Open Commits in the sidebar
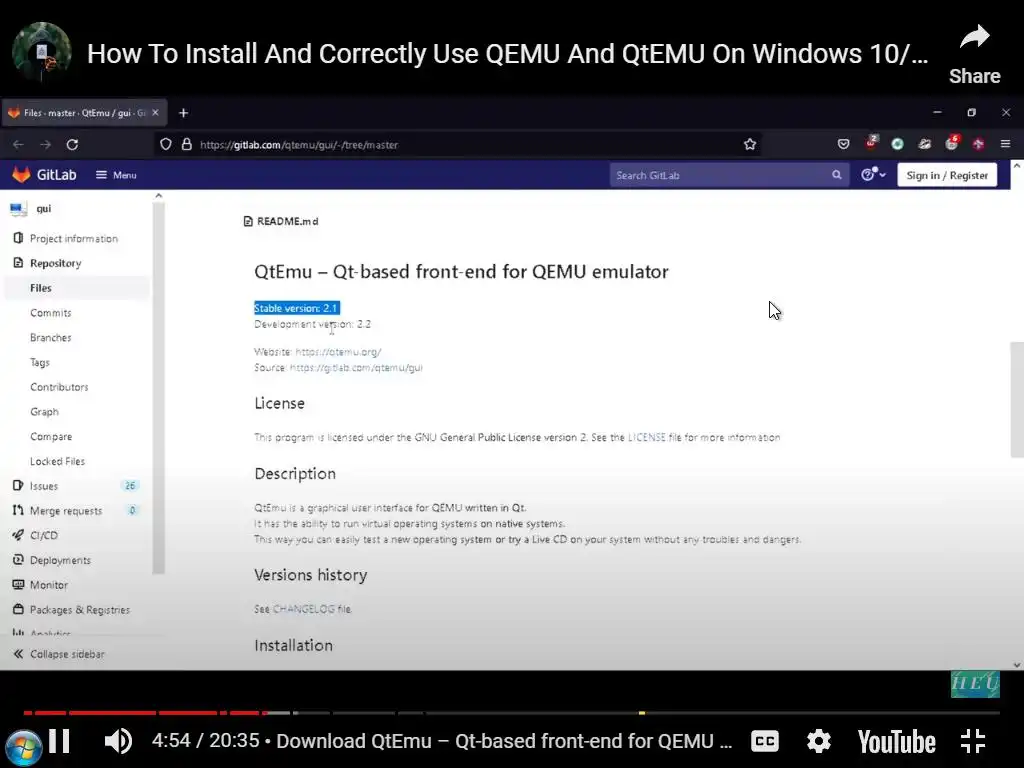 50,313
